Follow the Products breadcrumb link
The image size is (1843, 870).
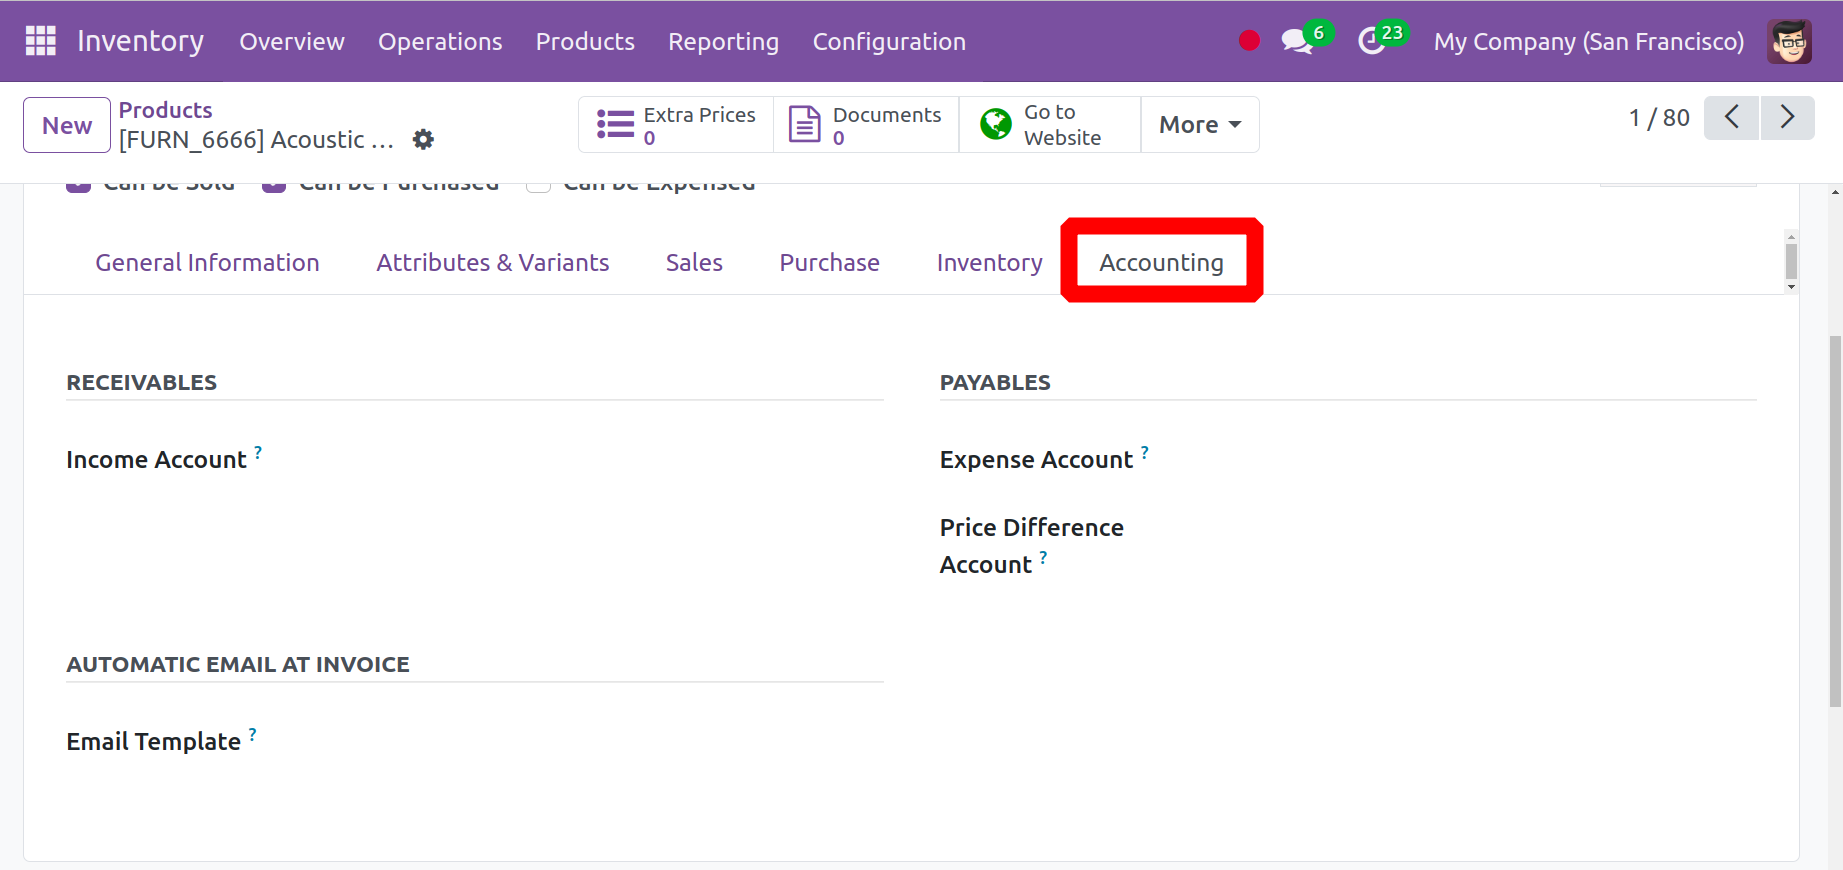coord(165,110)
